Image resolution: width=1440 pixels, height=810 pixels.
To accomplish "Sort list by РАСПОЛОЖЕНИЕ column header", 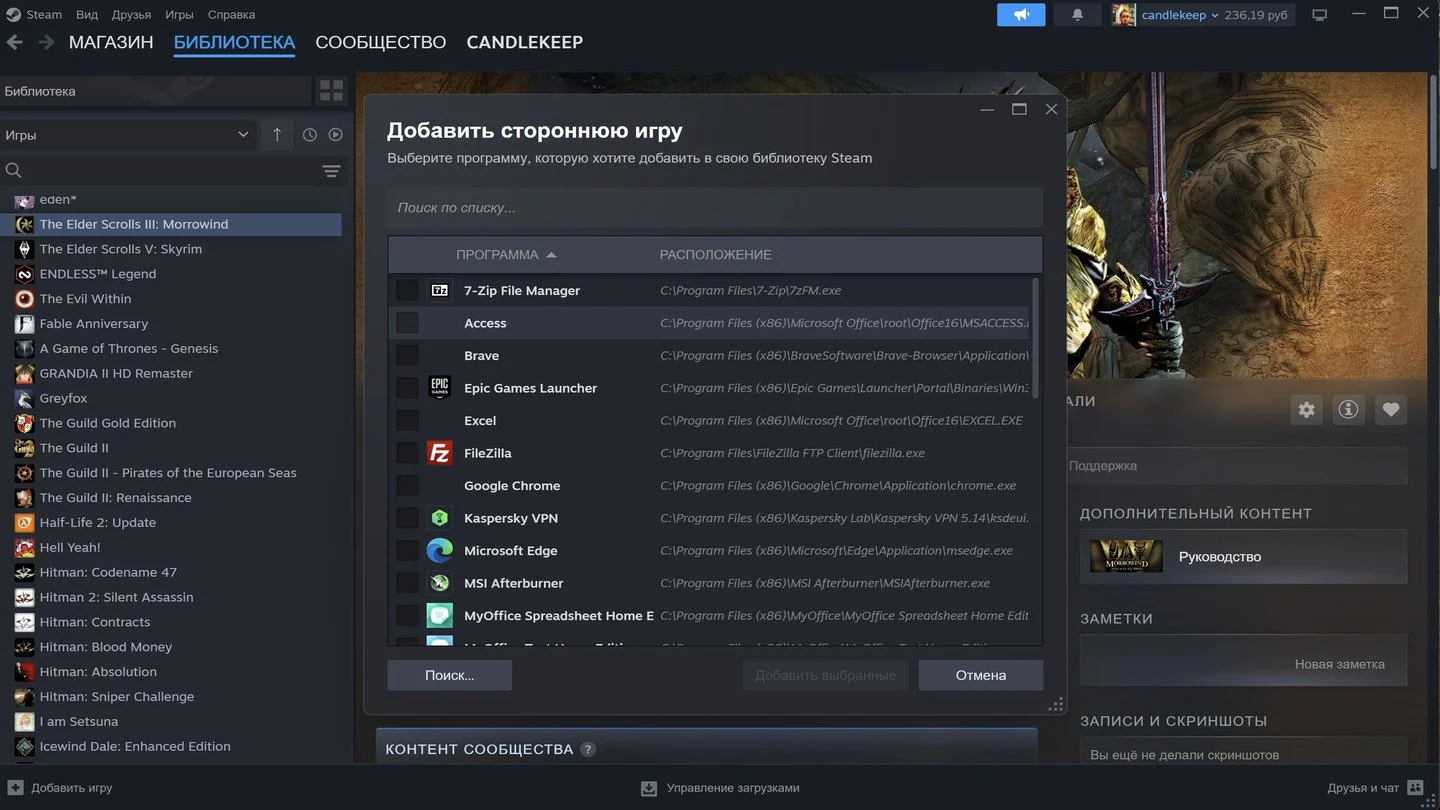I will (715, 255).
